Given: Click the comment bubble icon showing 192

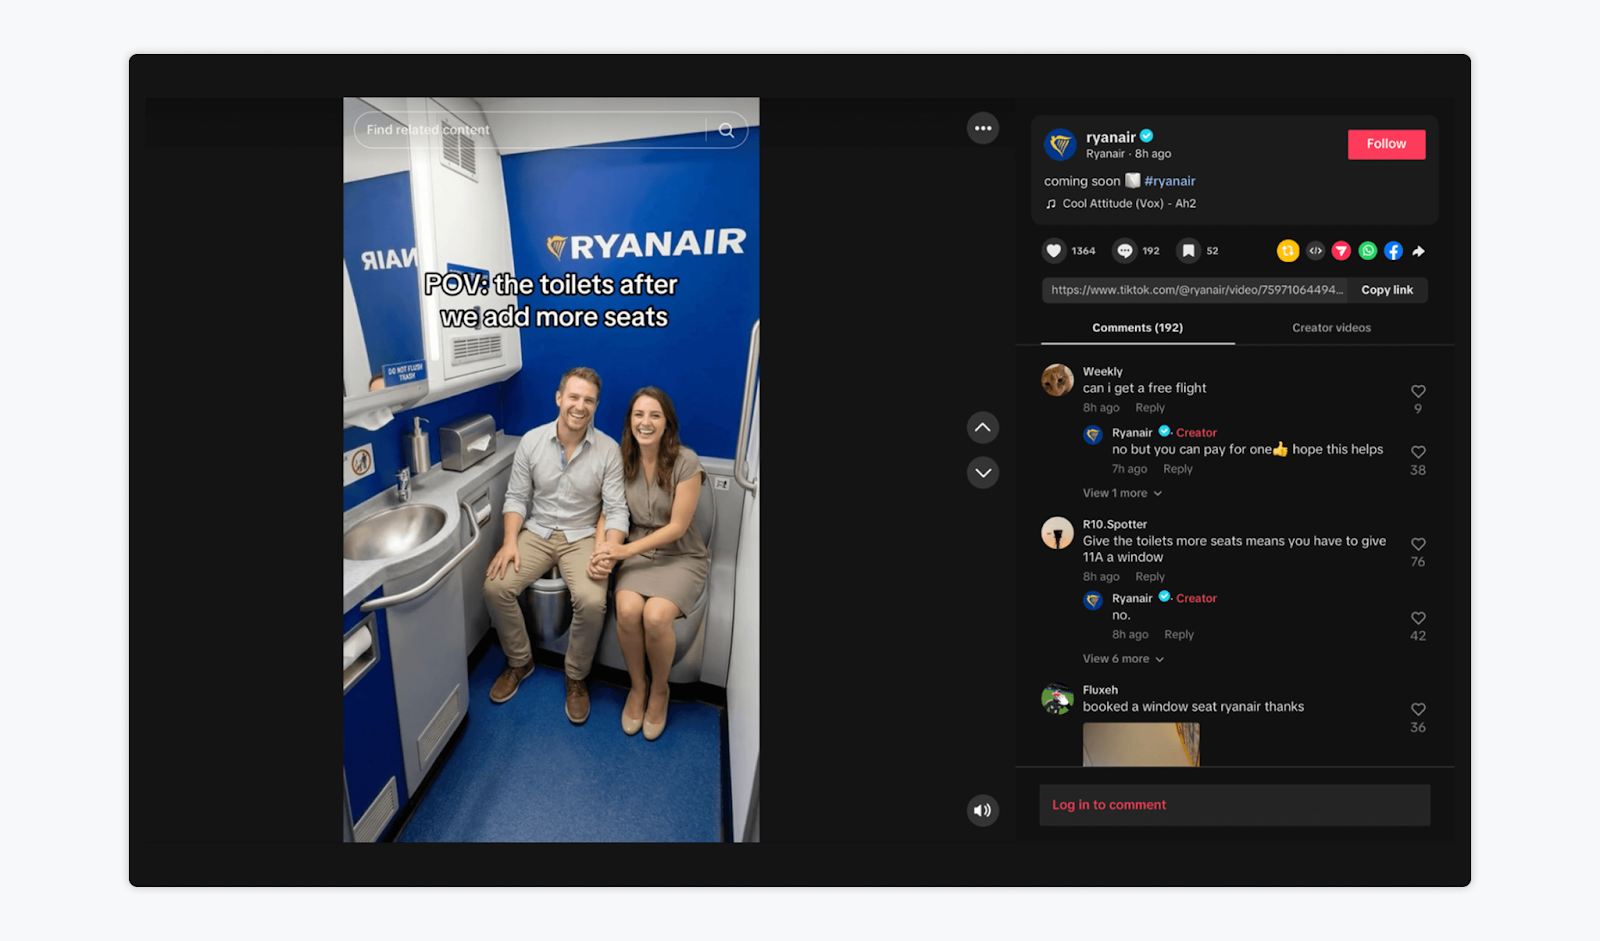Looking at the screenshot, I should (x=1125, y=251).
